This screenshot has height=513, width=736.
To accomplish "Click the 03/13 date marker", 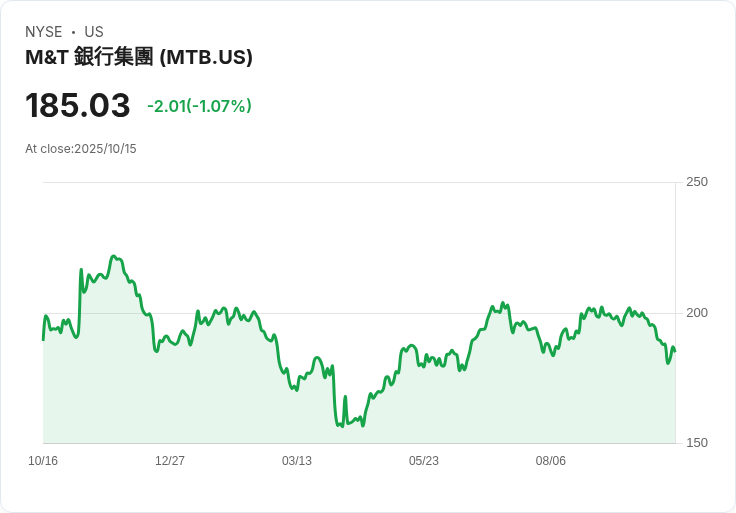I will point(297,461).
